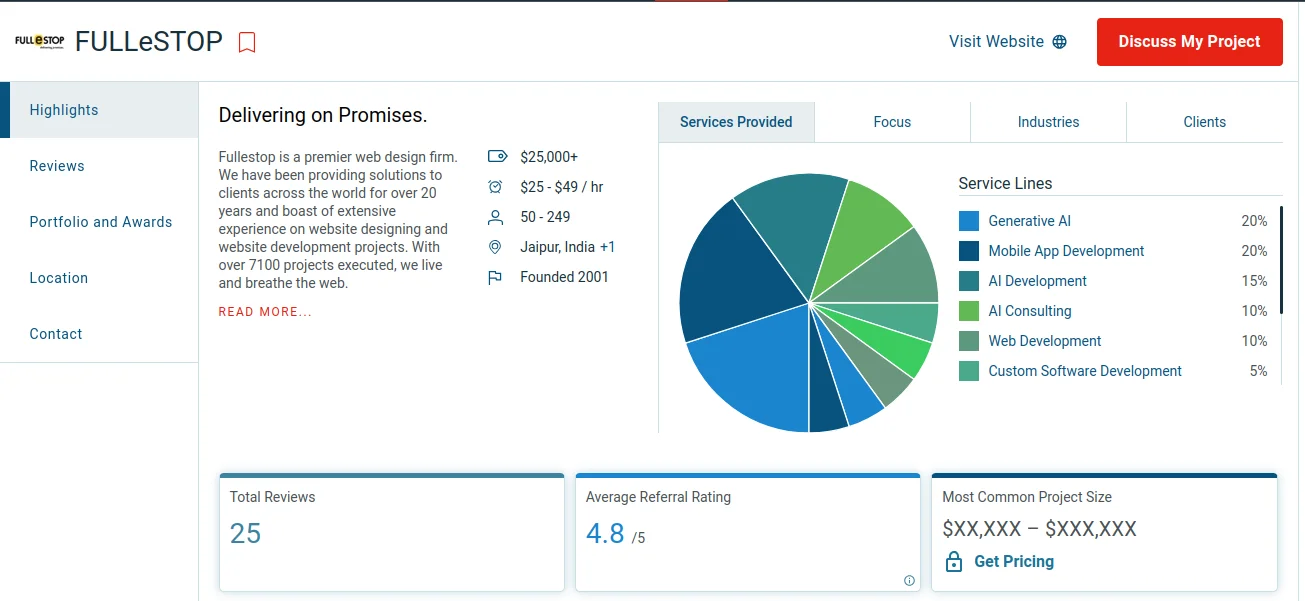Screen dimensions: 1305x601
Task: Click the Total Reviews count of 25
Action: click(x=245, y=534)
